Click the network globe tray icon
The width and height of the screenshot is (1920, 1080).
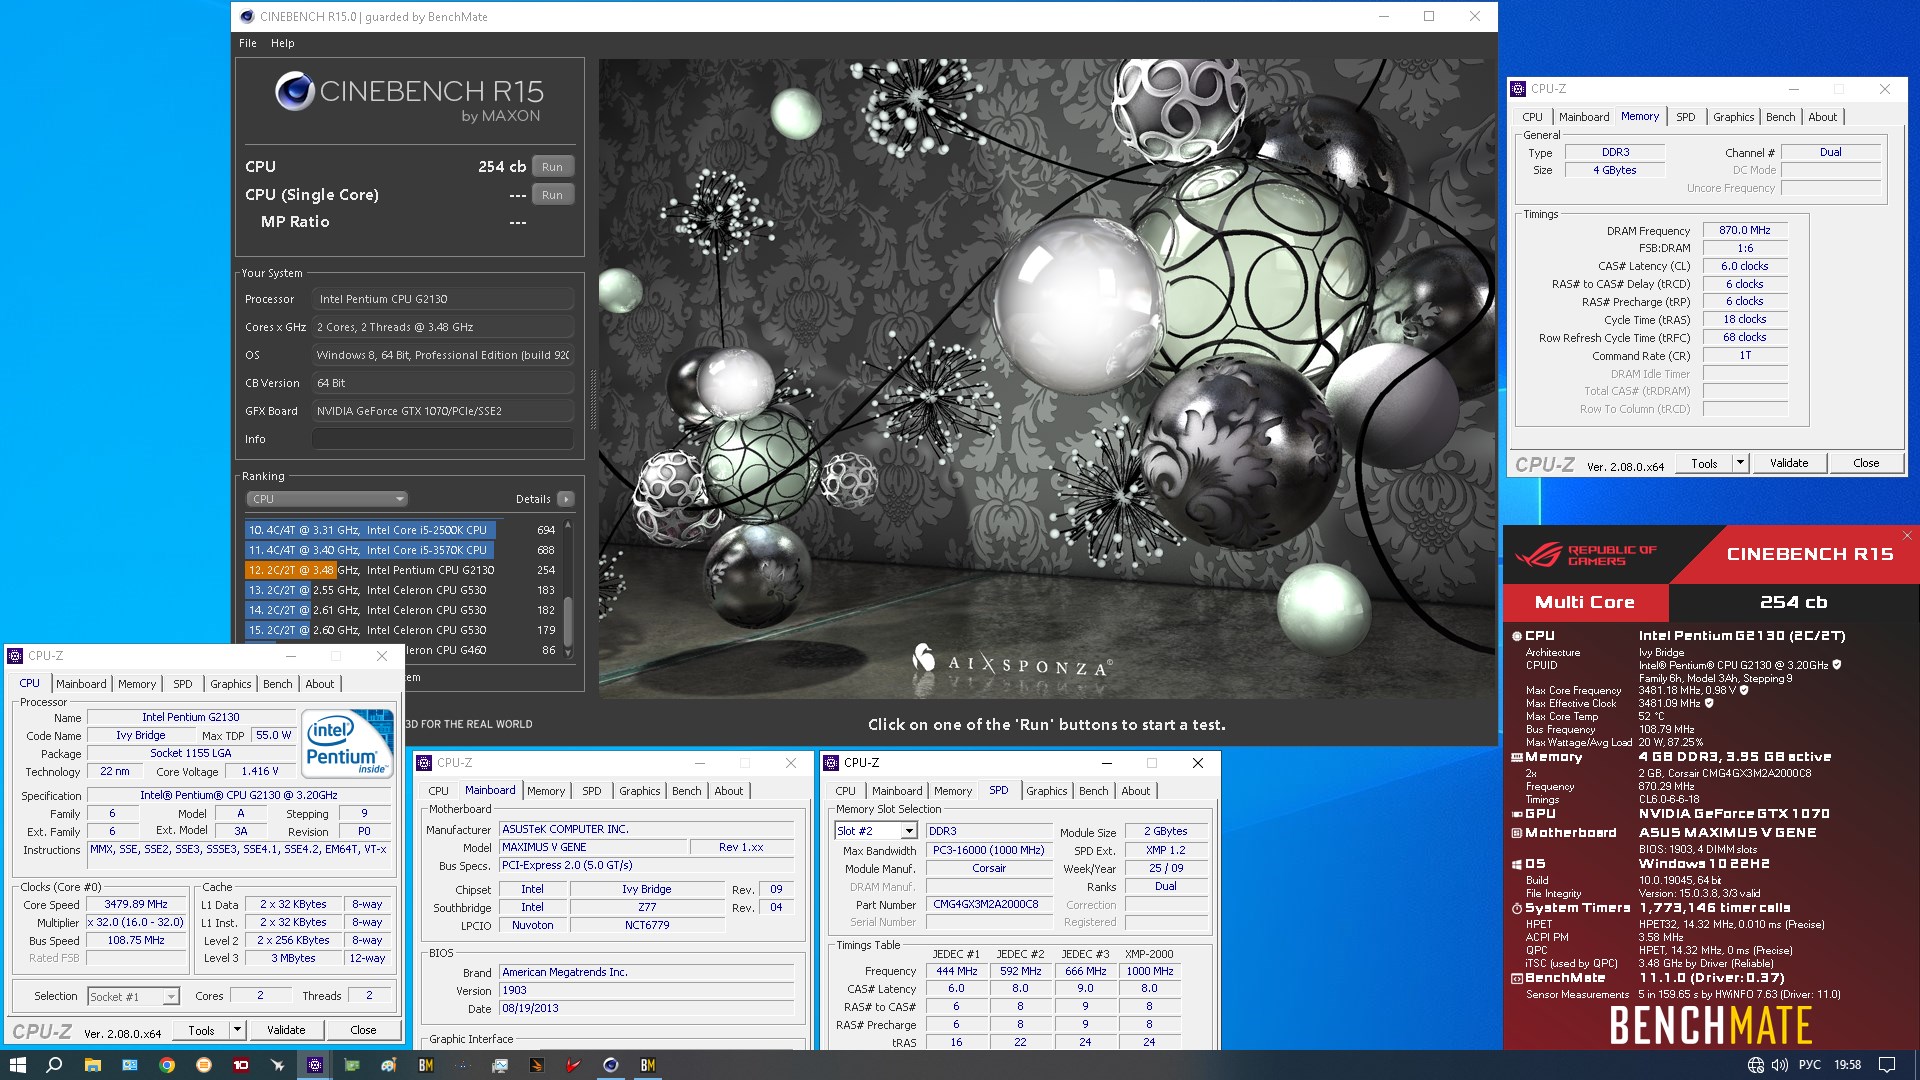pyautogui.click(x=1756, y=1065)
